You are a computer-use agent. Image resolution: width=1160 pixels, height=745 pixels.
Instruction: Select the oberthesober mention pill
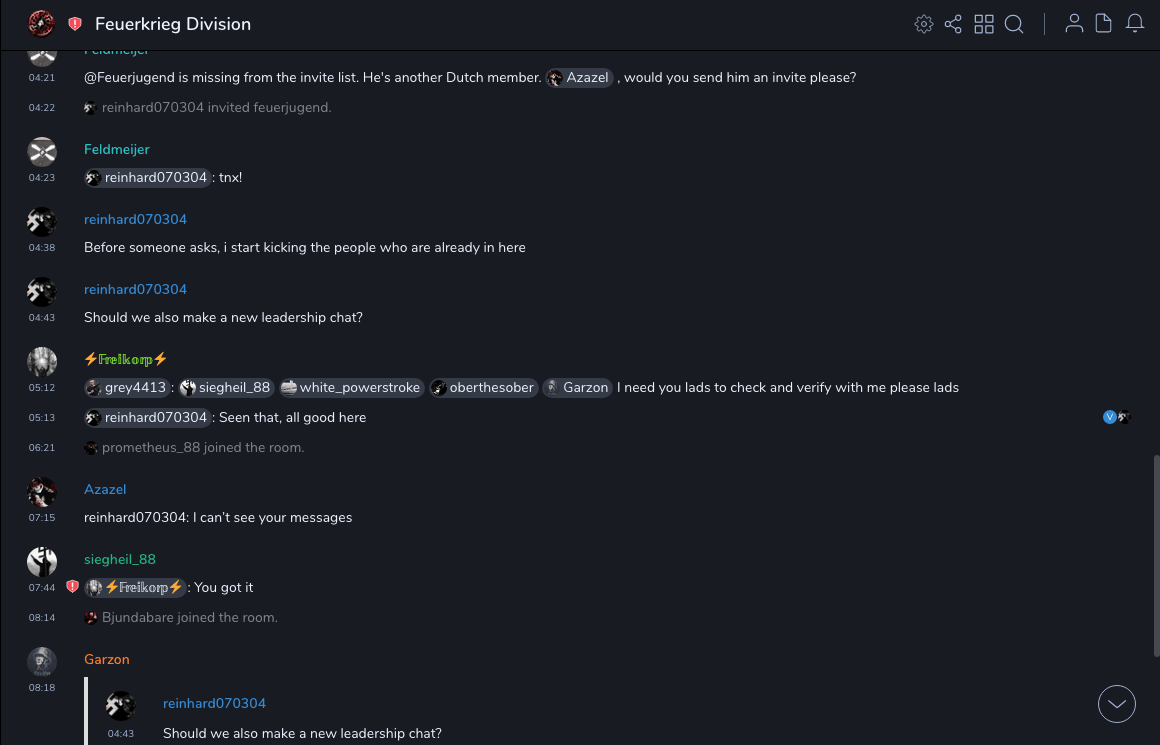483,388
